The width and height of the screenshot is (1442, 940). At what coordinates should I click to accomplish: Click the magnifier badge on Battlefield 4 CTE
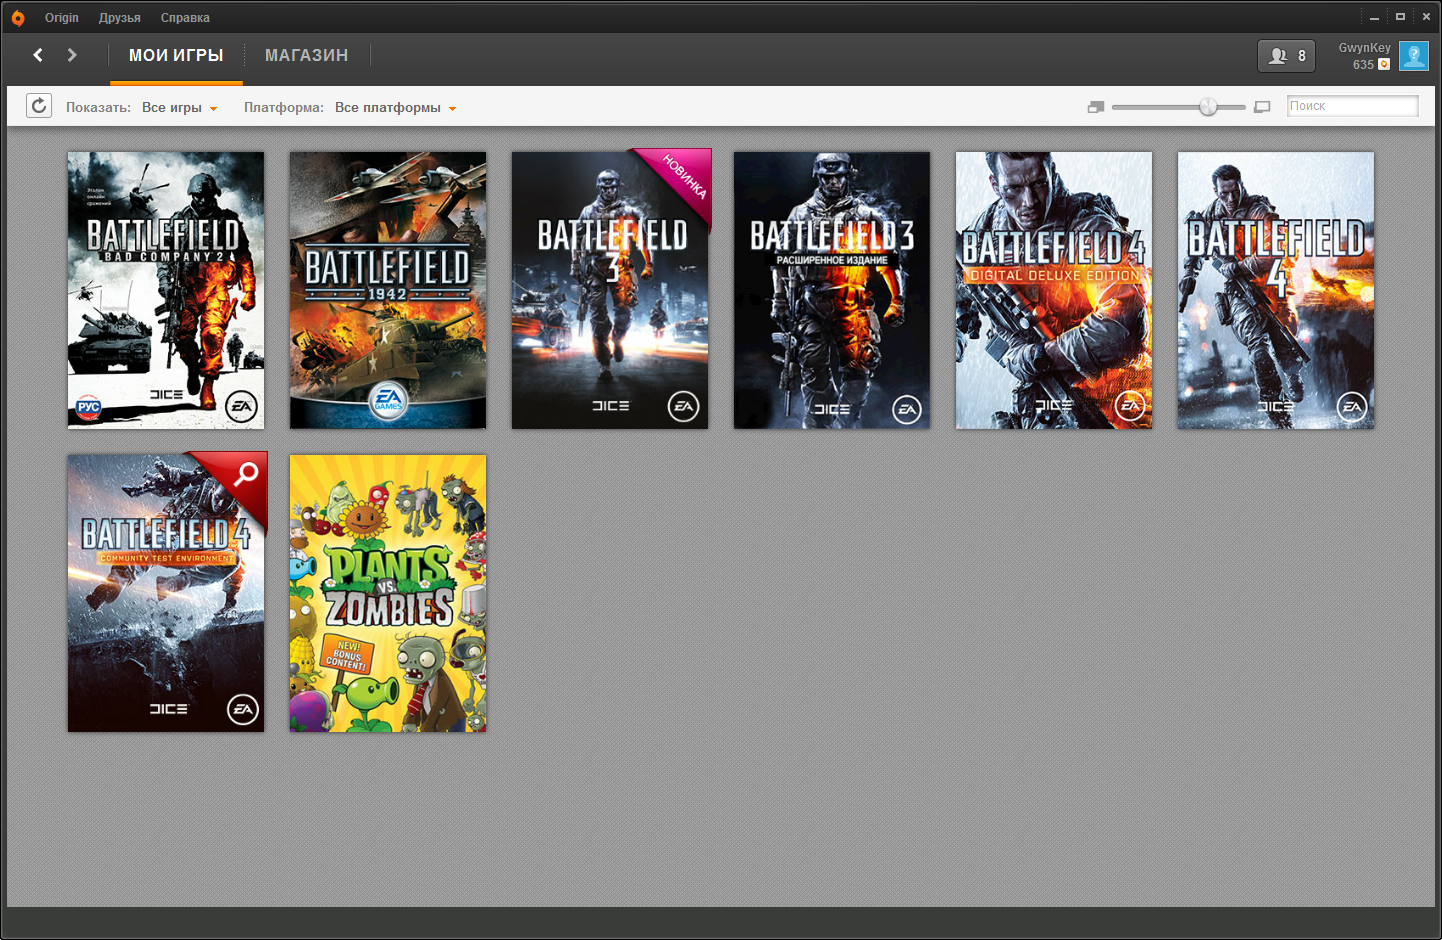246,474
